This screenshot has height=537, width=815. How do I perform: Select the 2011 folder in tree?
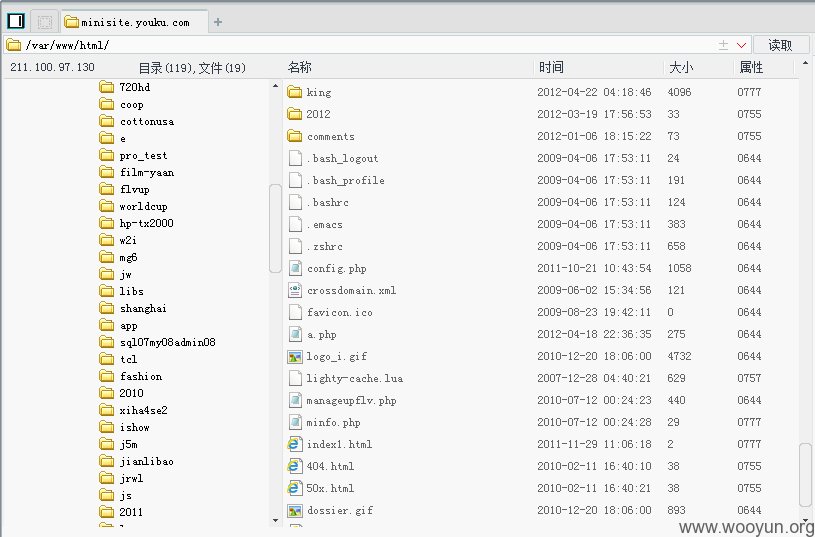pyautogui.click(x=121, y=512)
